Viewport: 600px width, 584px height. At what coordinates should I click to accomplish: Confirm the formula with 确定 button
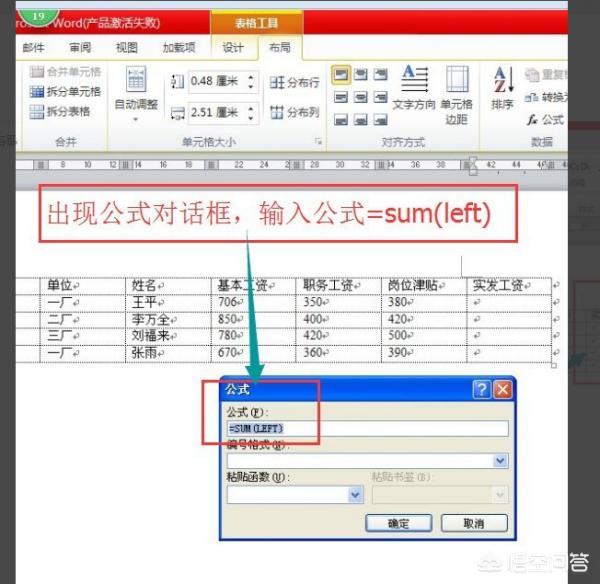click(398, 523)
